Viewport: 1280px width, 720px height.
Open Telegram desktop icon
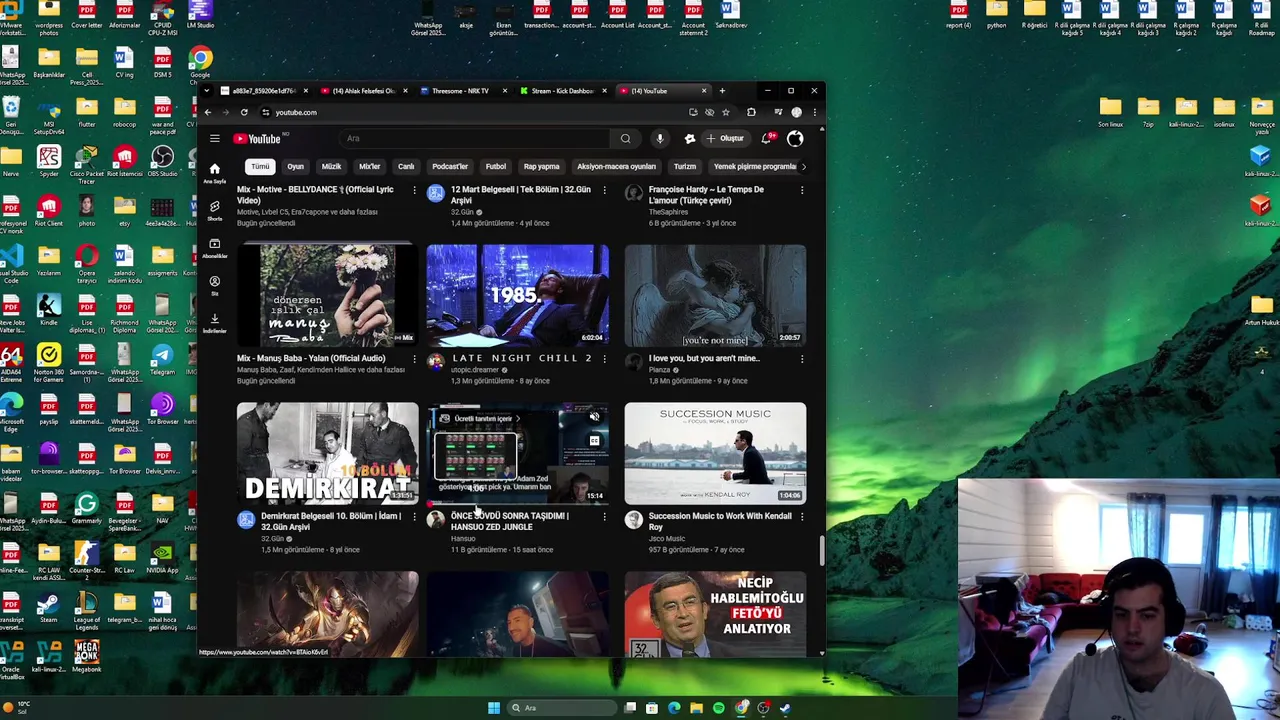[x=162, y=360]
